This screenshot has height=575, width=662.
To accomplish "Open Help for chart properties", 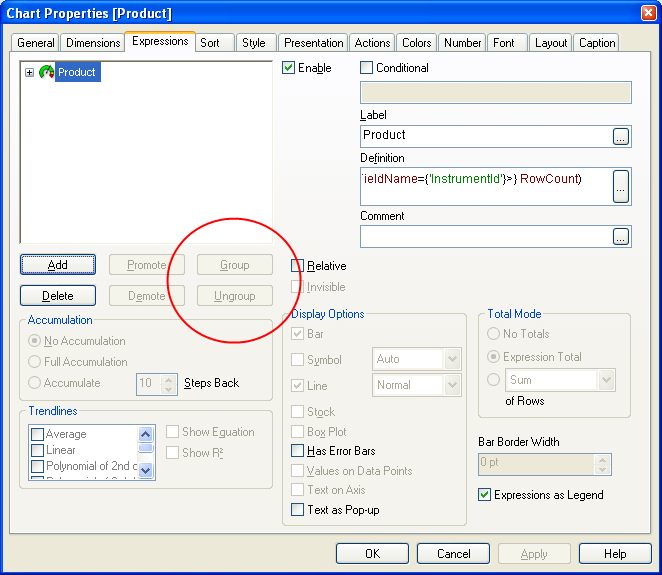I will tap(615, 553).
